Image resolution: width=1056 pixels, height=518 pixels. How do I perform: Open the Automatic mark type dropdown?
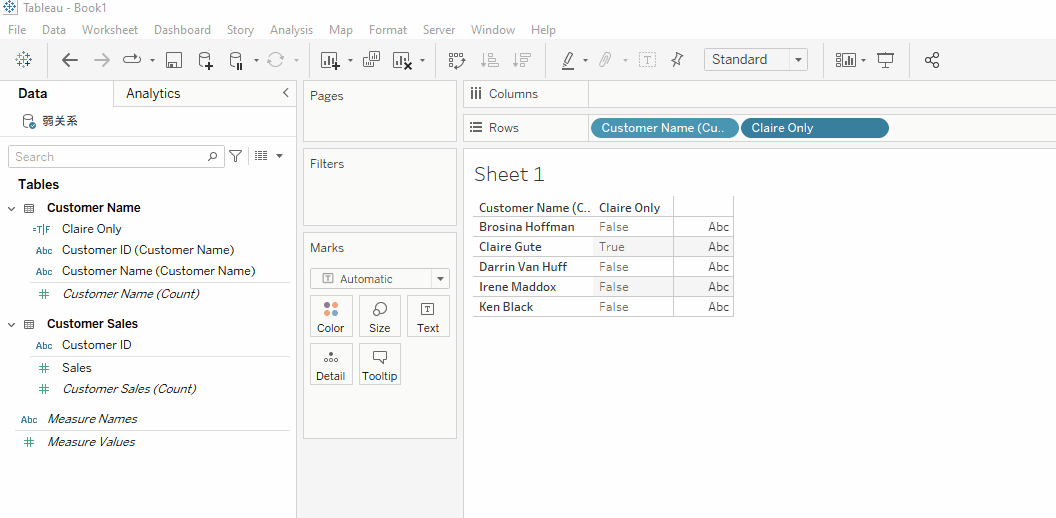point(440,279)
